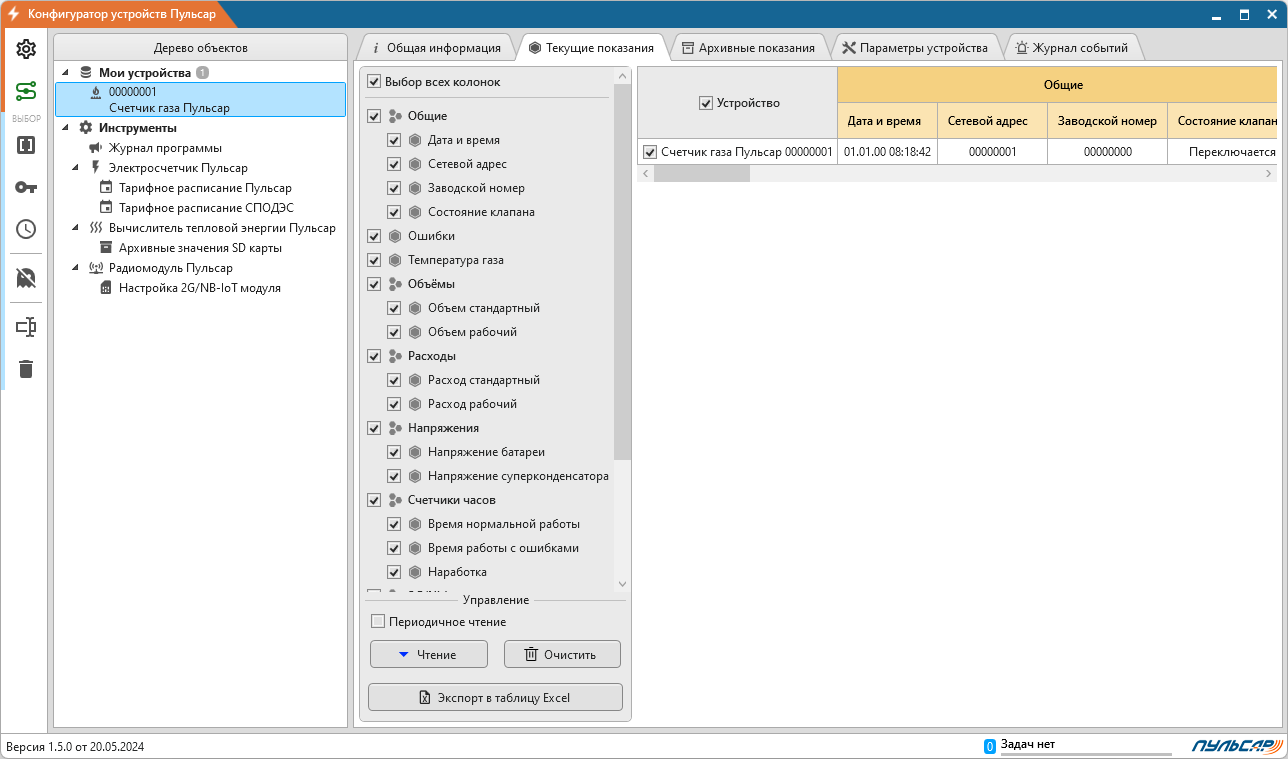Uncheck Дата и время column checkbox
Viewport: 1288px width, 759px height.
click(x=394, y=140)
